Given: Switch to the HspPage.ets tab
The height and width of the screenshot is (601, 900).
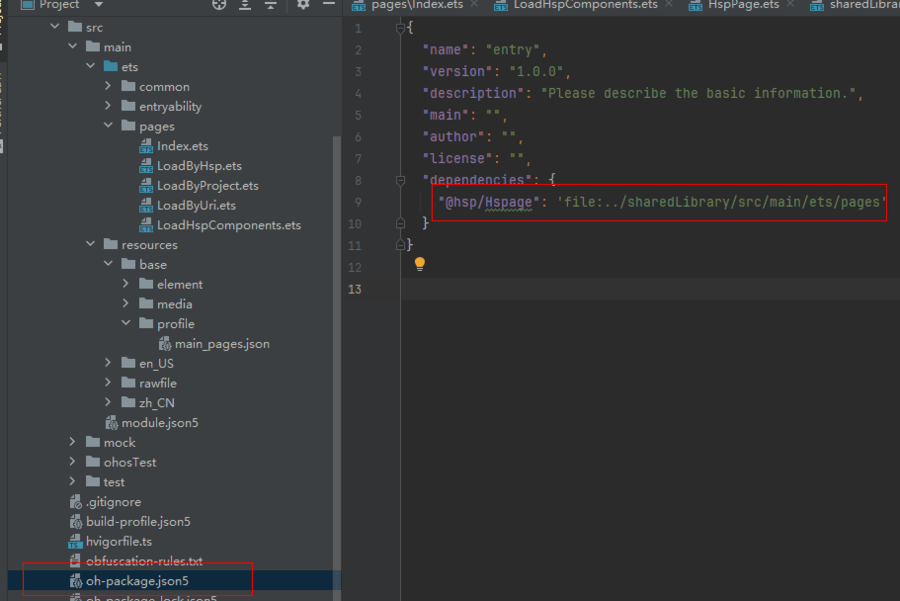Looking at the screenshot, I should point(742,5).
